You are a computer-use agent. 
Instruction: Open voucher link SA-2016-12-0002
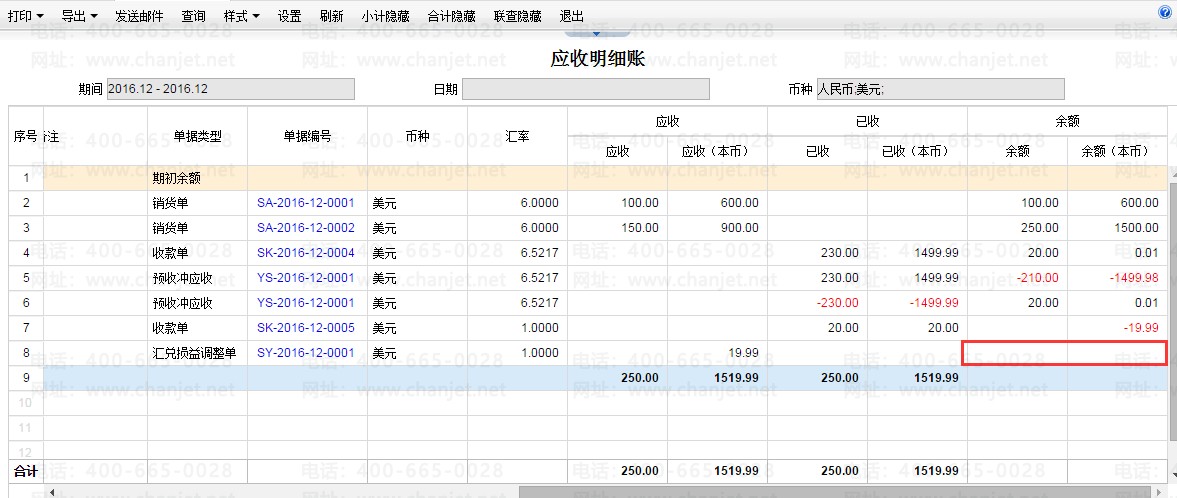coord(306,228)
